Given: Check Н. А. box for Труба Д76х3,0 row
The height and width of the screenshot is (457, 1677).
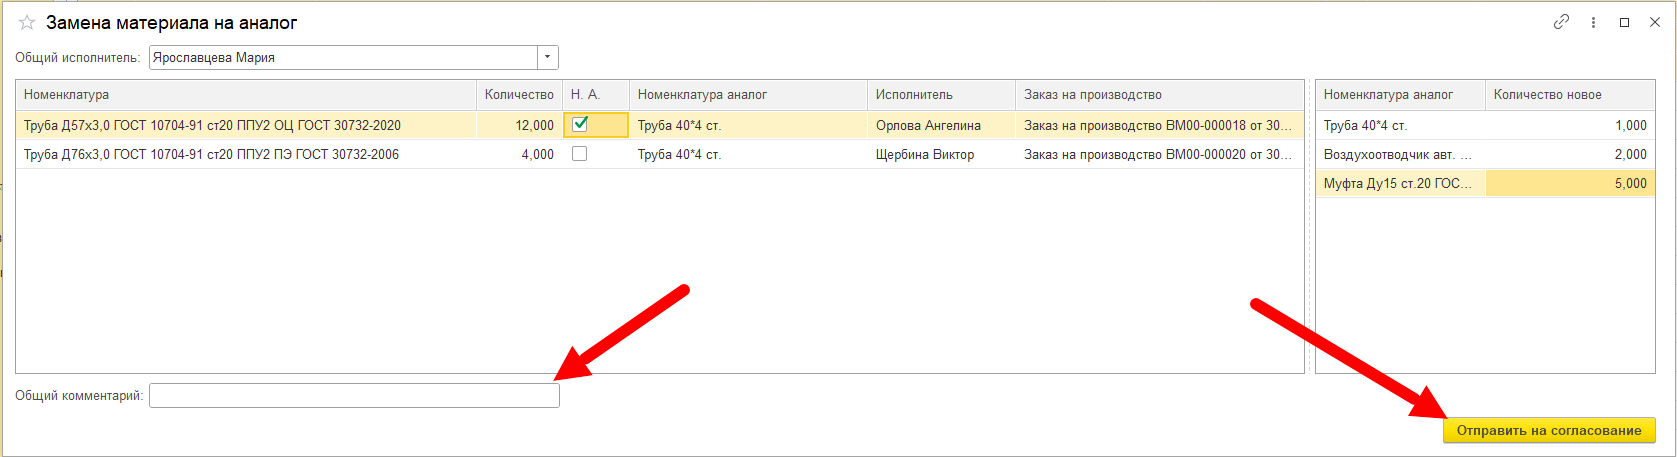Looking at the screenshot, I should coord(579,154).
